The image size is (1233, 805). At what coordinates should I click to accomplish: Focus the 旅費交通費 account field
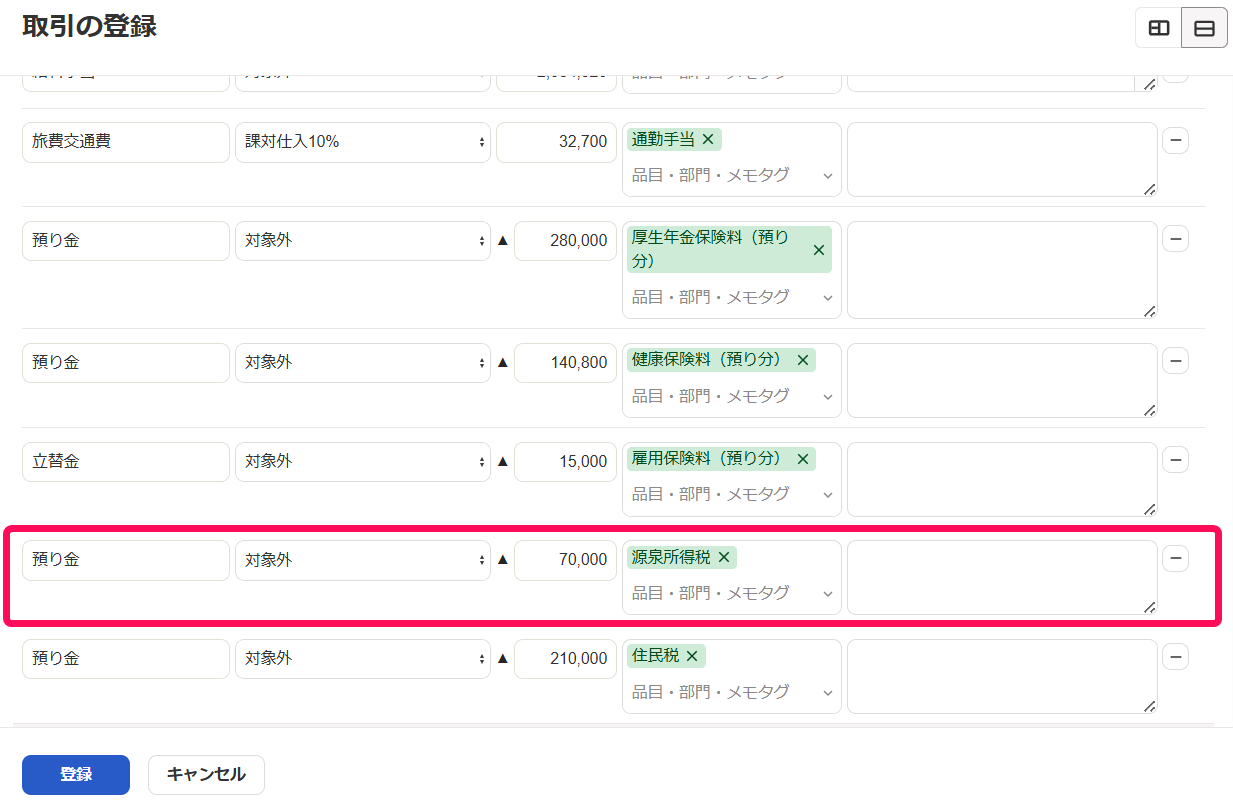(x=126, y=142)
